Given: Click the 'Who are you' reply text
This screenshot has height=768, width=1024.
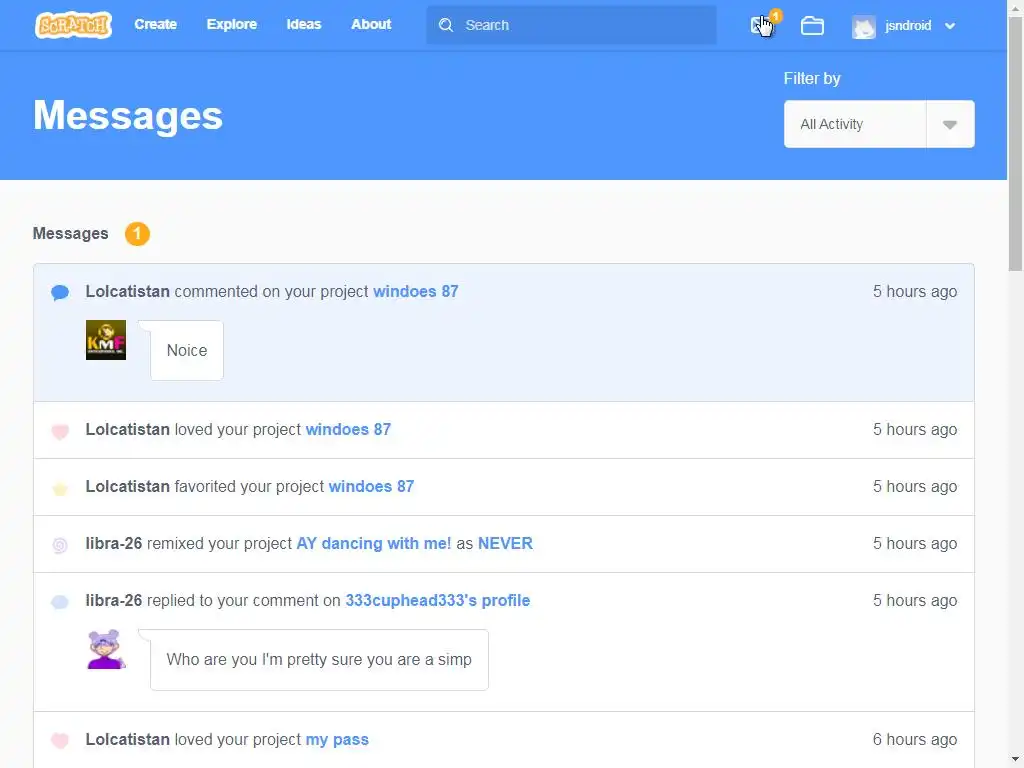Looking at the screenshot, I should coord(319,660).
